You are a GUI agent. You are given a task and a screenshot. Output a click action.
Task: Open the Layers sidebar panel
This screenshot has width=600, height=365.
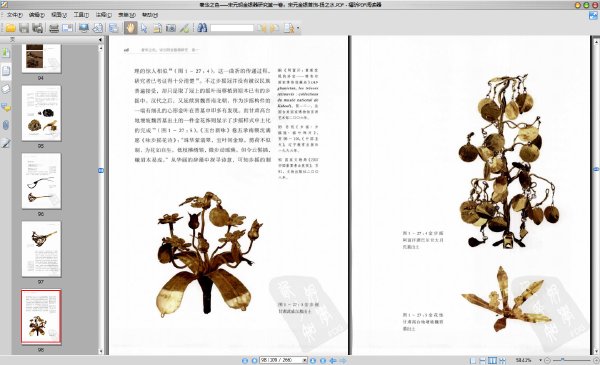(x=6, y=89)
